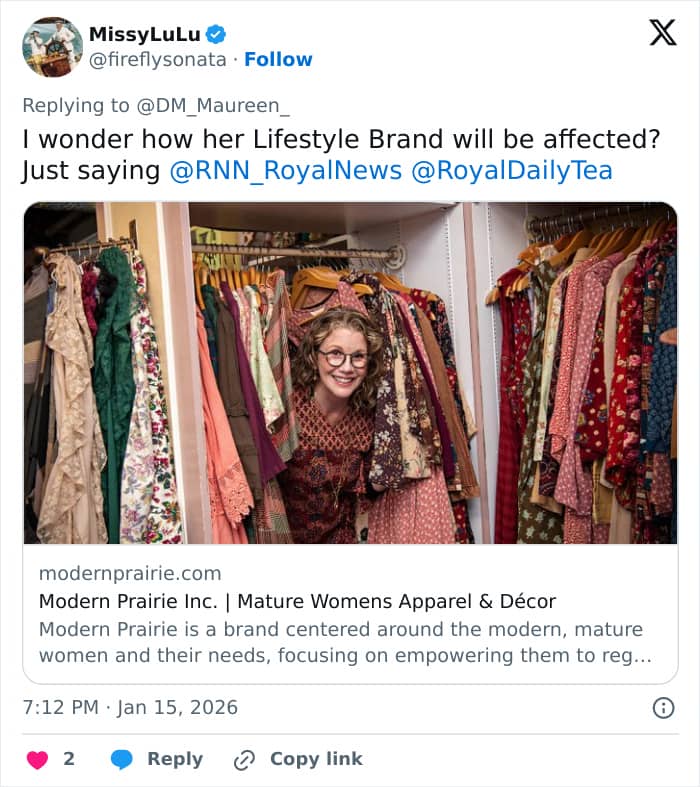Viewport: 700px width, 787px height.
Task: Click the Copy link text
Action: [x=316, y=760]
